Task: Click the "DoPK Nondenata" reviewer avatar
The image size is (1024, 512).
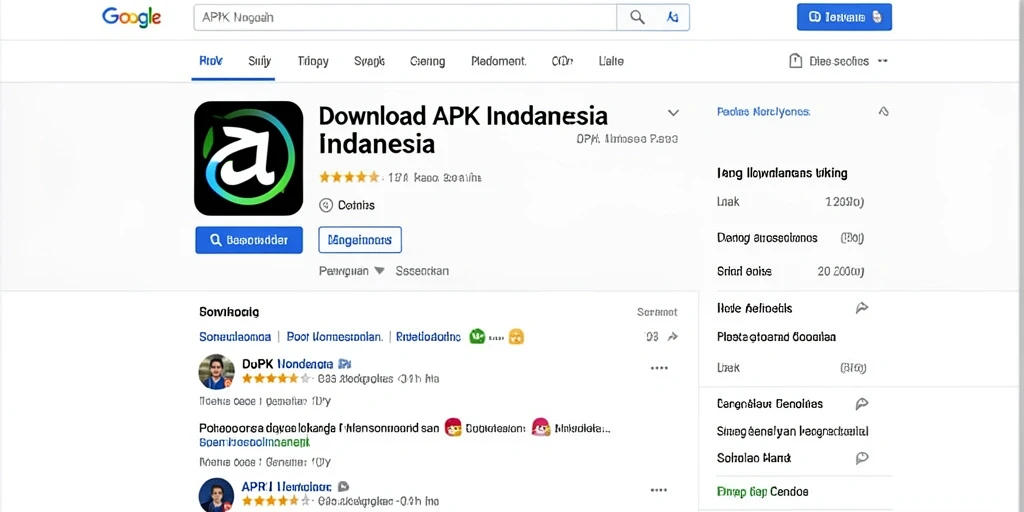Action: pos(216,372)
